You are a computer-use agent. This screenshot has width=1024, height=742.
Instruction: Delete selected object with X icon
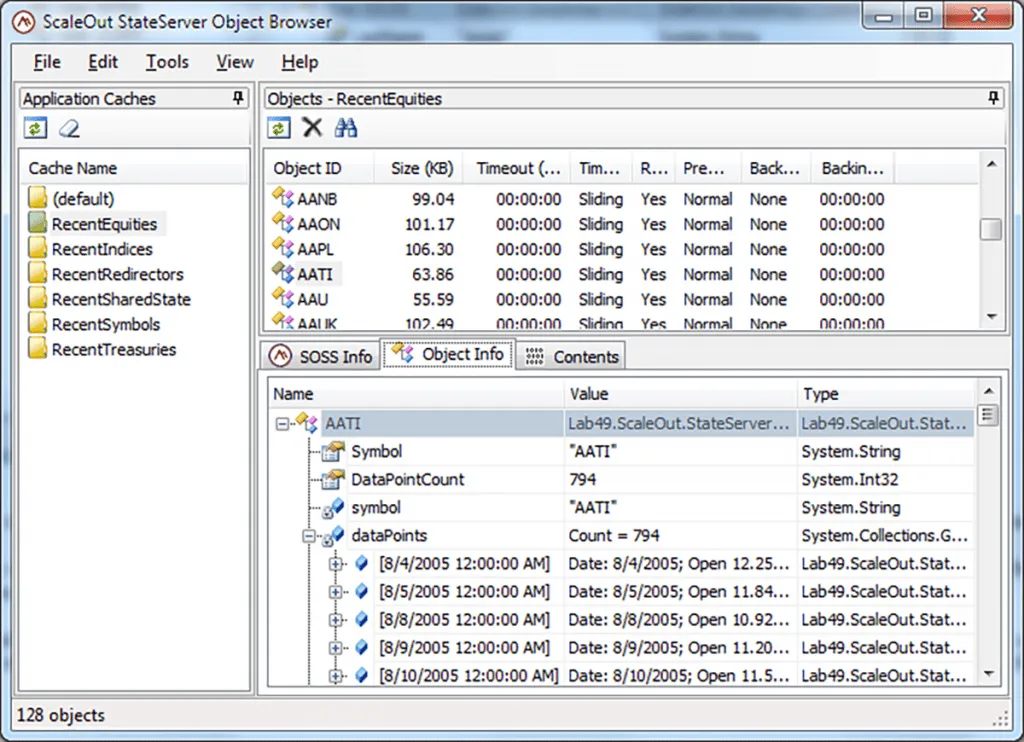point(312,127)
